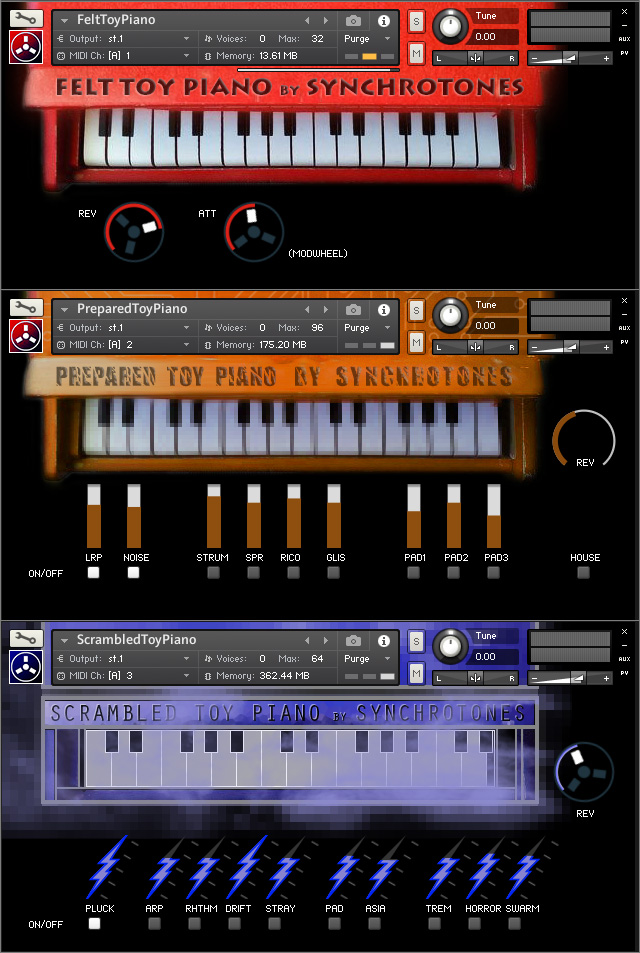Go to previous instrument from PreparedToyPiano

(307, 310)
